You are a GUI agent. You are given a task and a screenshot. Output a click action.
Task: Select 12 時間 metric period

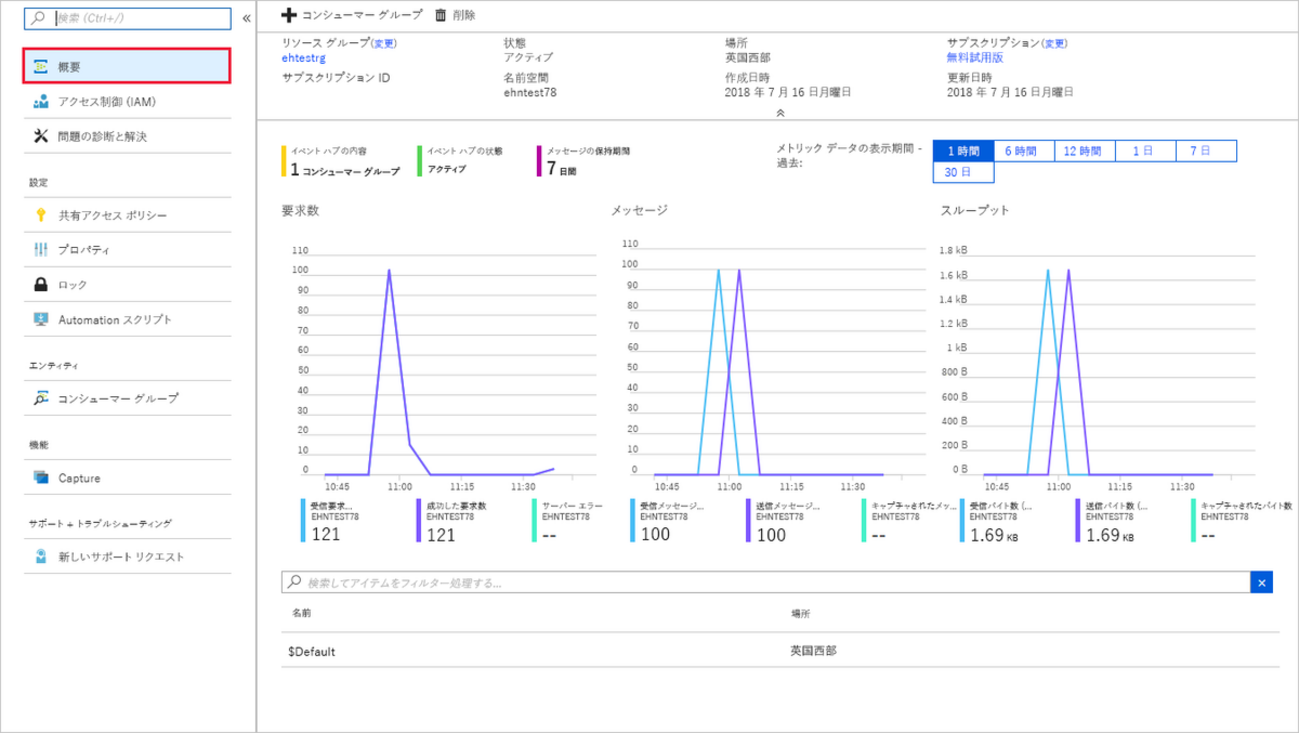coord(1084,151)
